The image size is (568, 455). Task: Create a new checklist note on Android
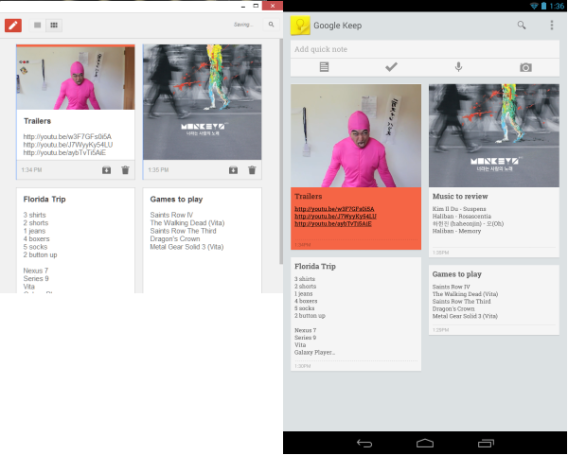(x=391, y=67)
